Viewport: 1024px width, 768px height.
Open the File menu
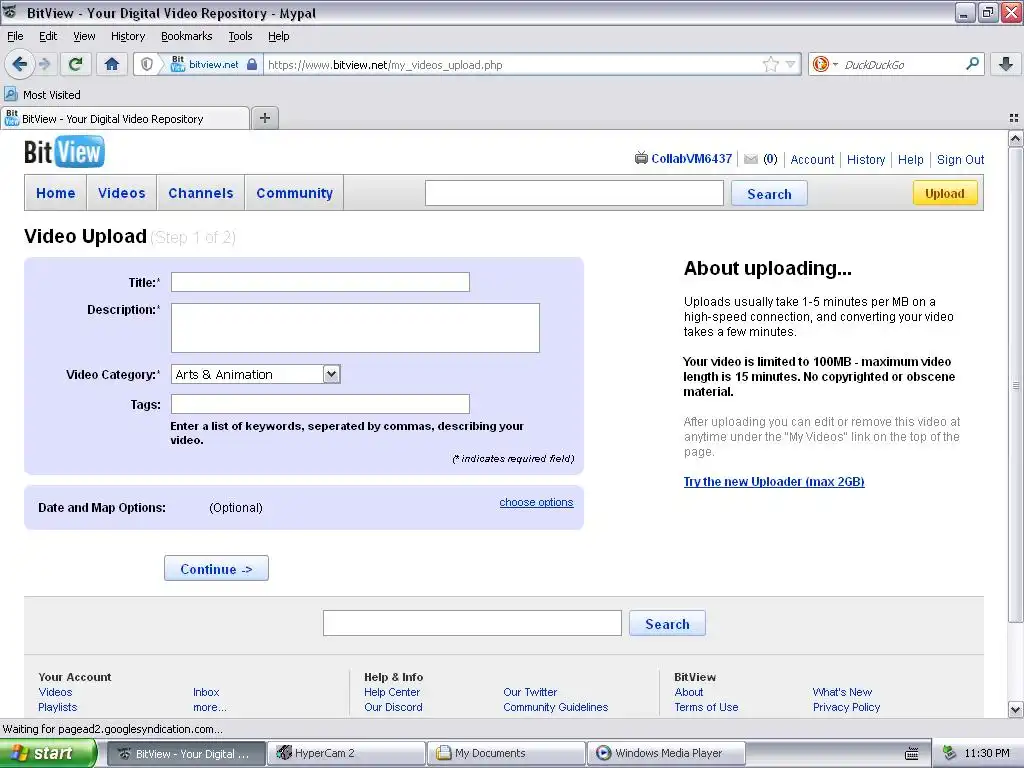click(x=15, y=36)
